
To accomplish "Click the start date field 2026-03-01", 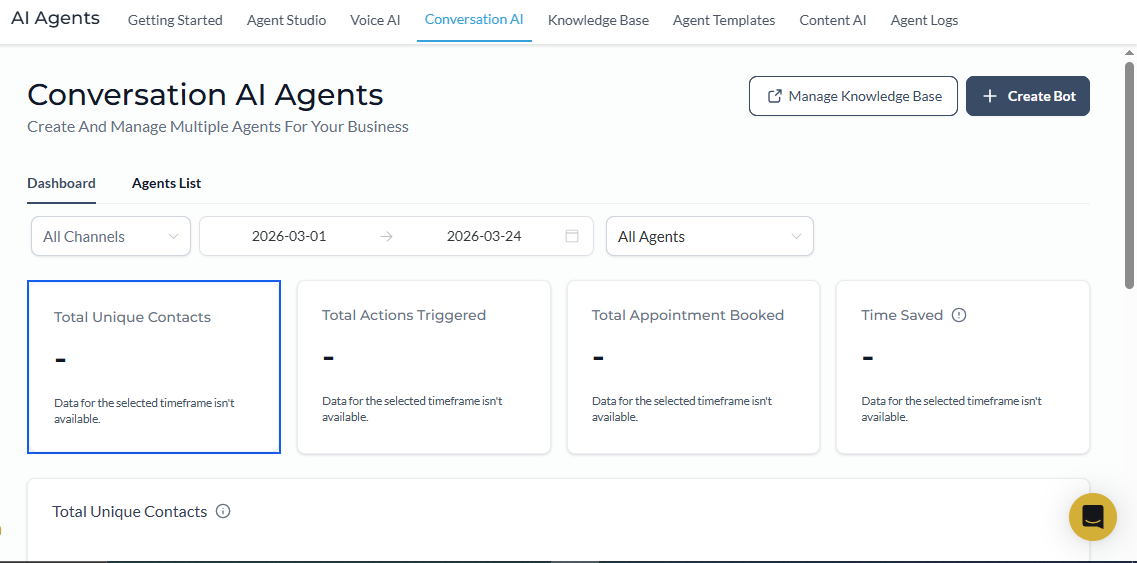I will point(289,237).
